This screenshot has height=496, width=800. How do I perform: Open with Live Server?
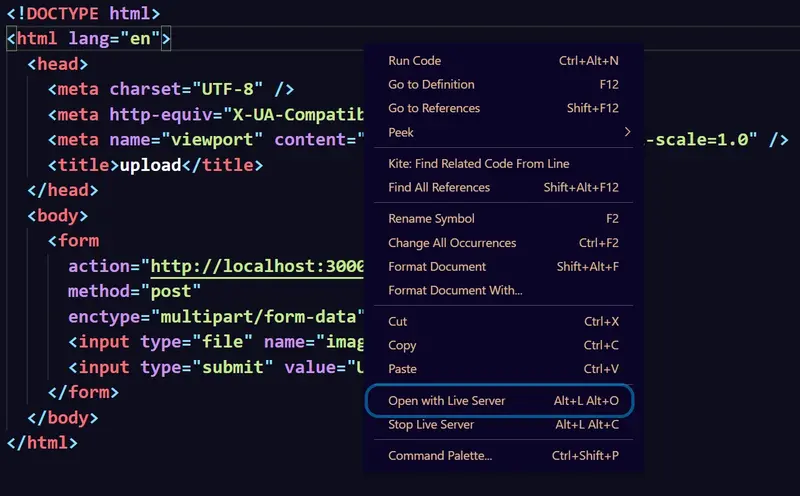pos(447,401)
